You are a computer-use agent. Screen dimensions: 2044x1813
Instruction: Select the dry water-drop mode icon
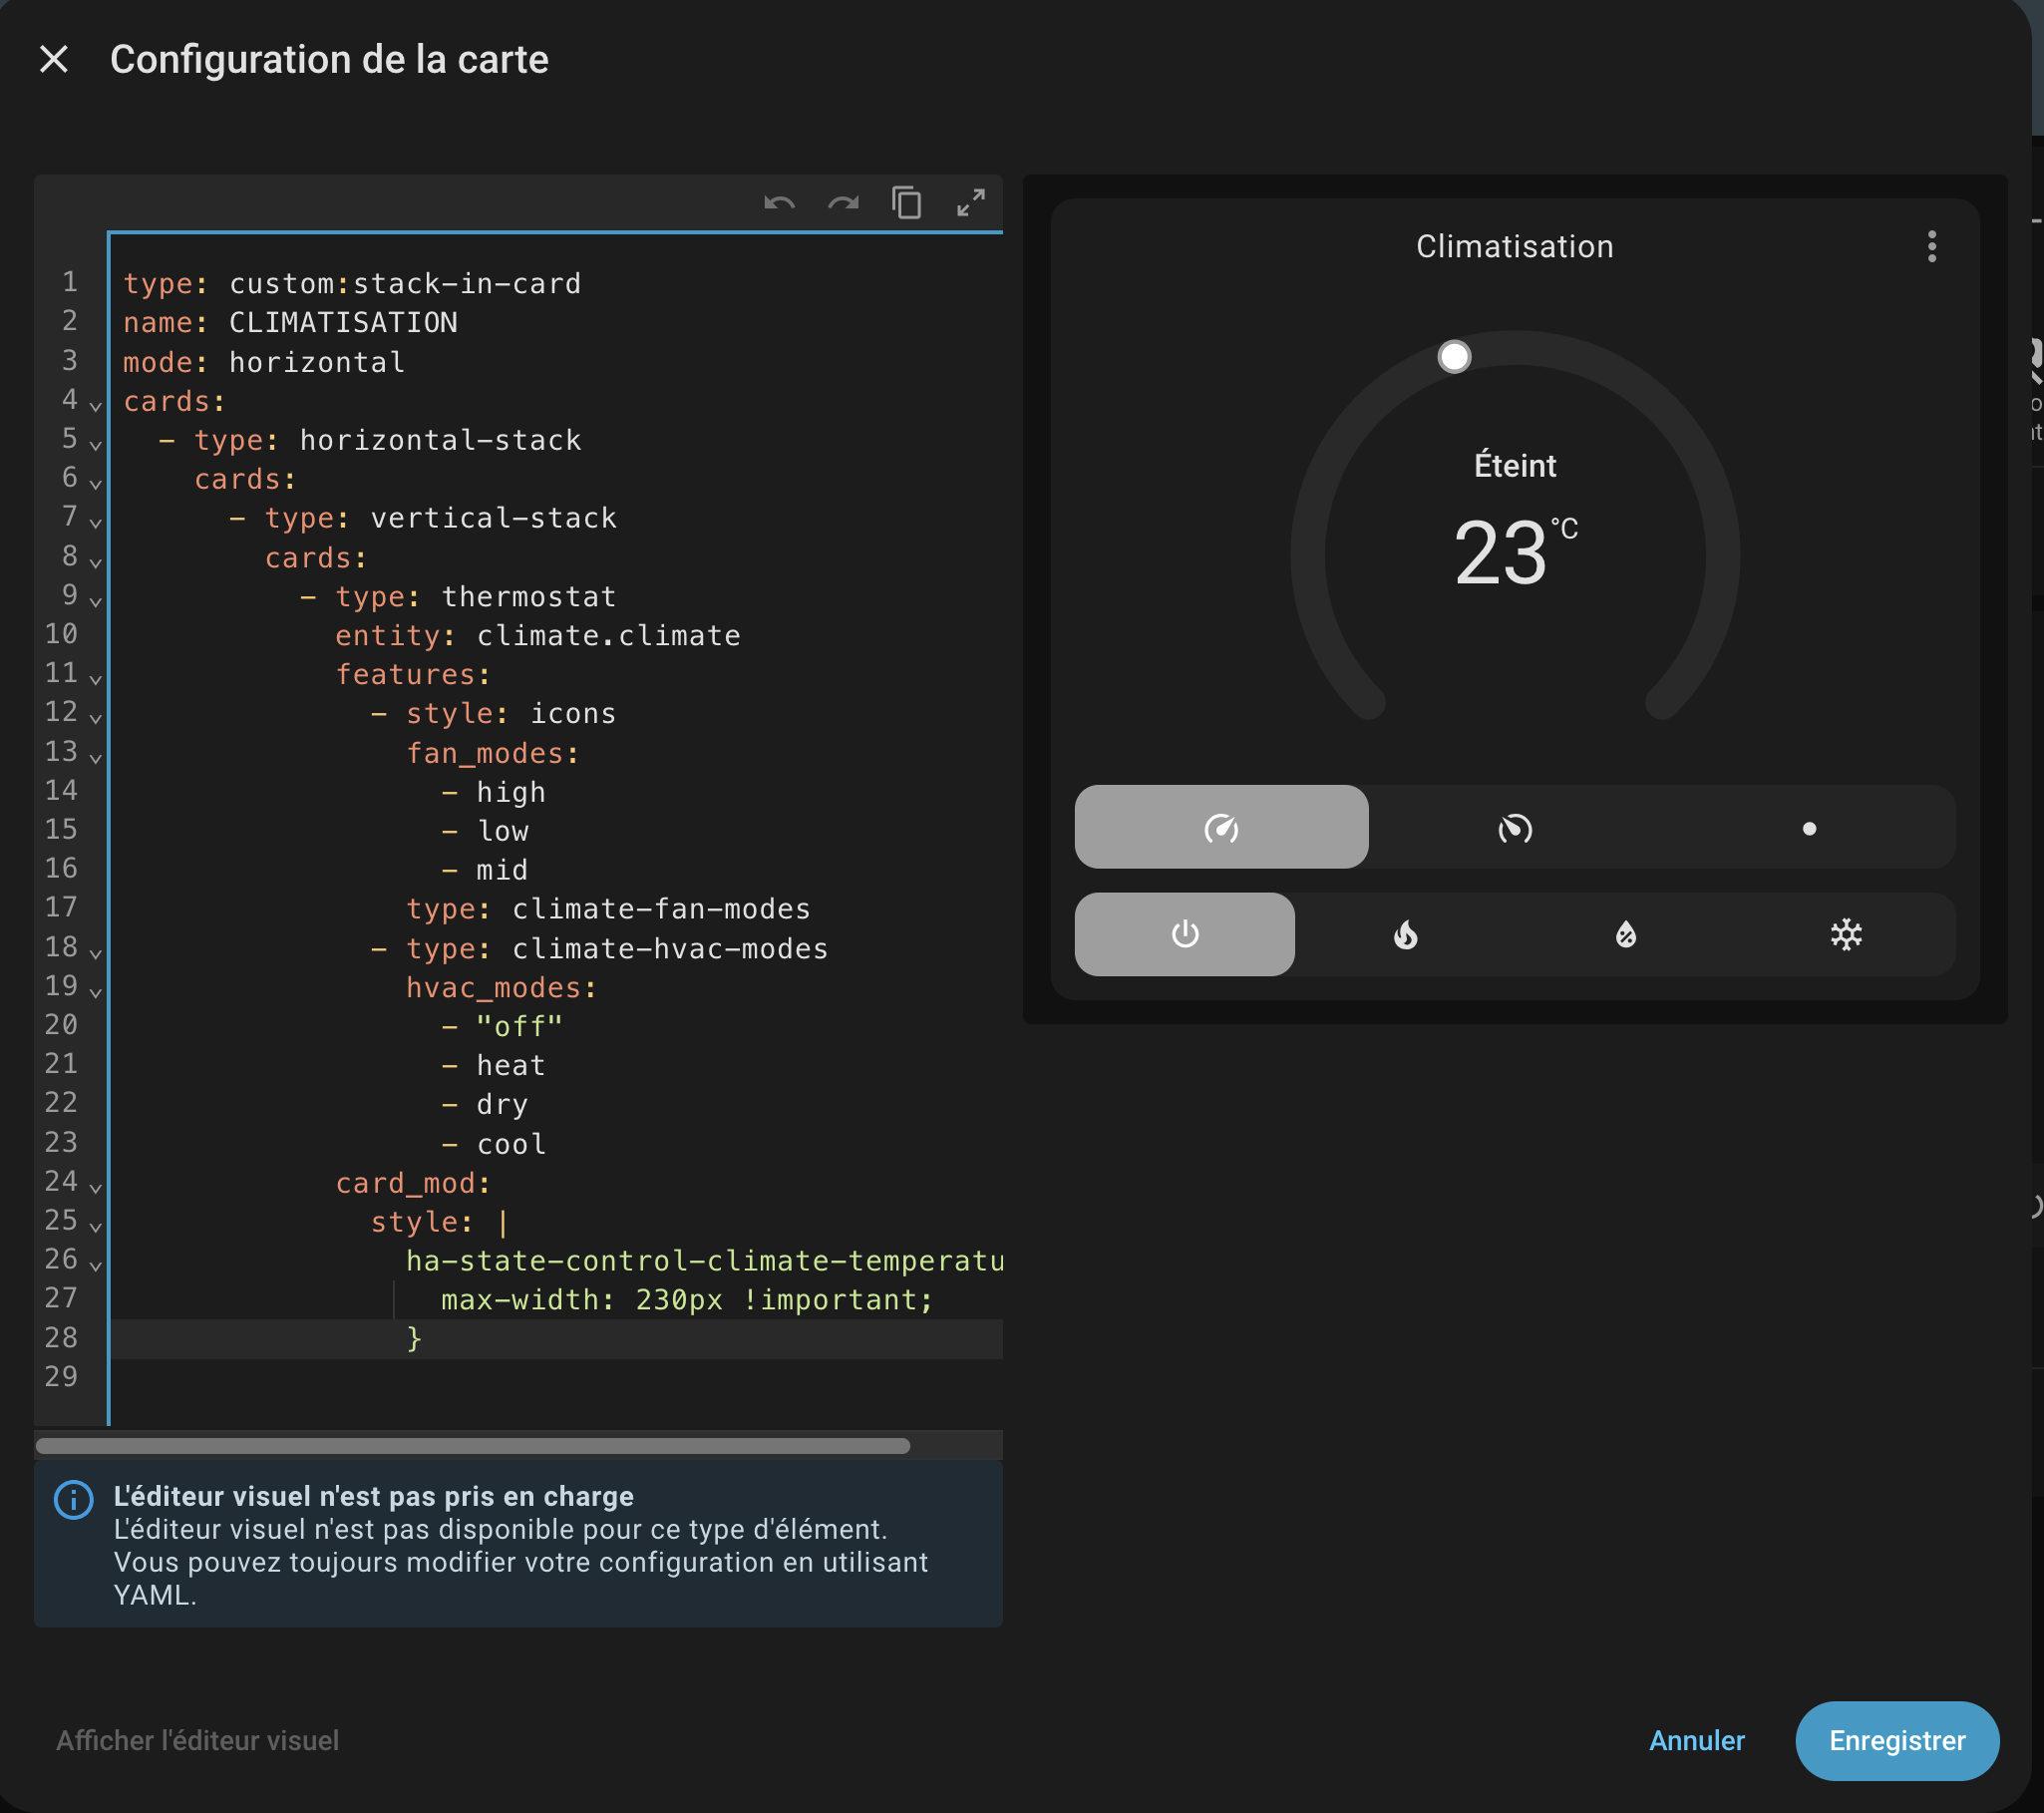(1625, 935)
